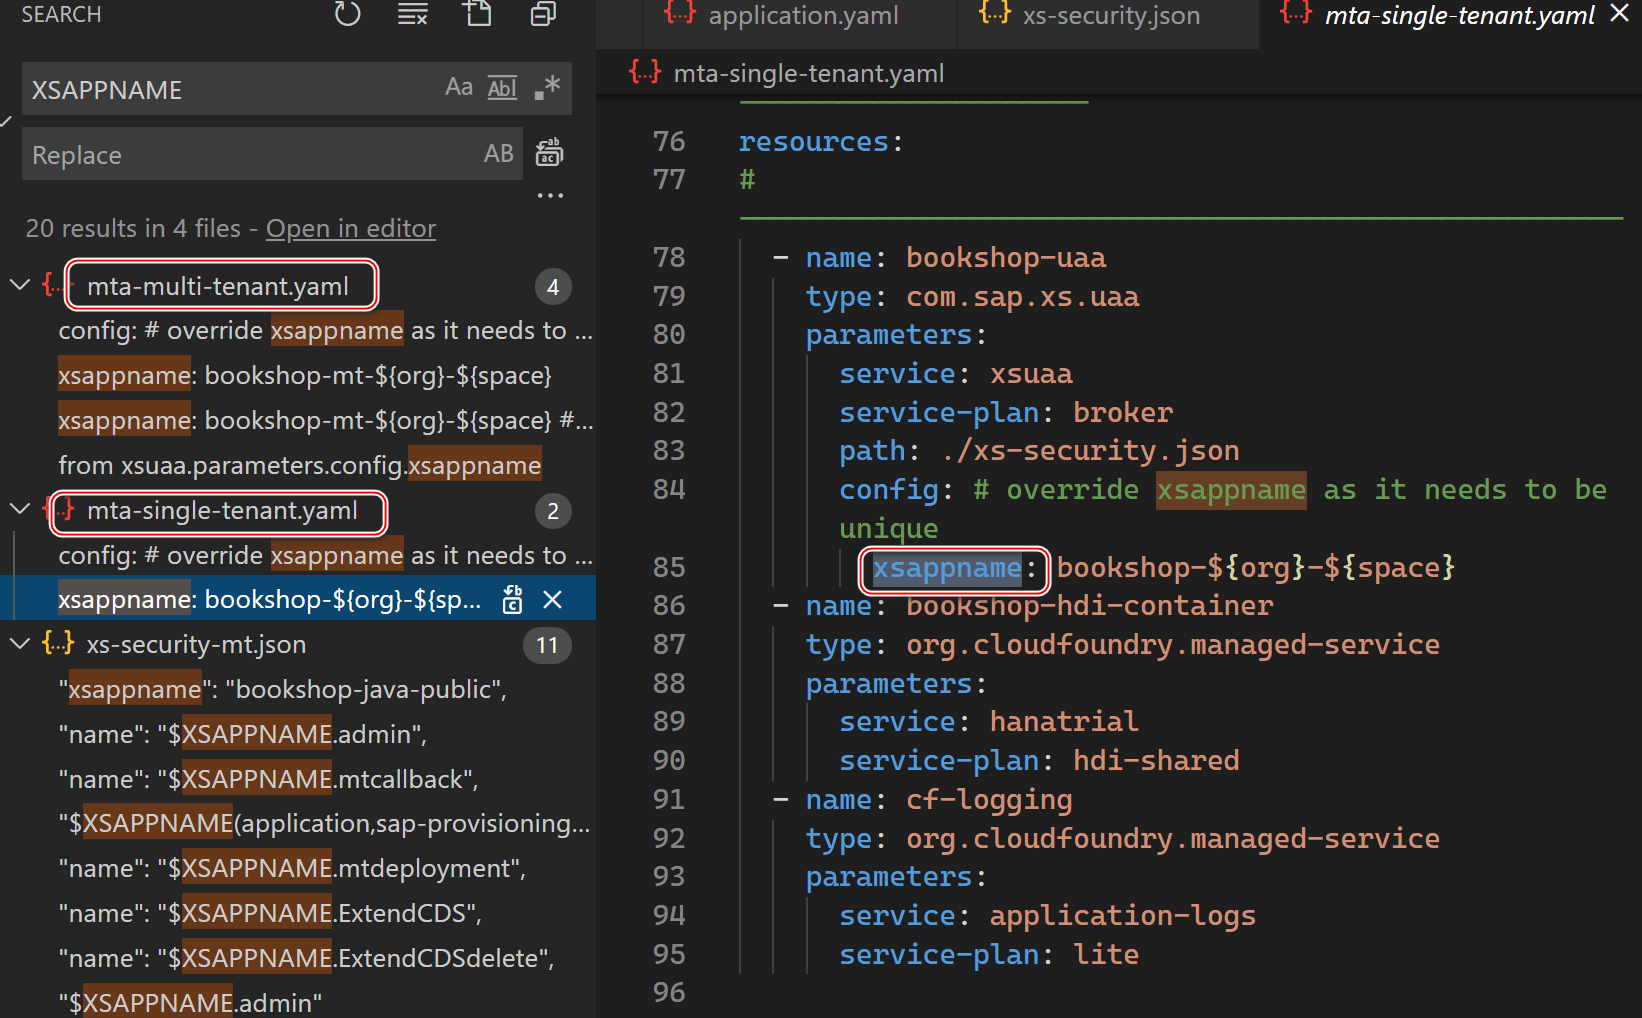Screen dimensions: 1642x1018
Task: Collapse all search results icon
Action: click(543, 14)
